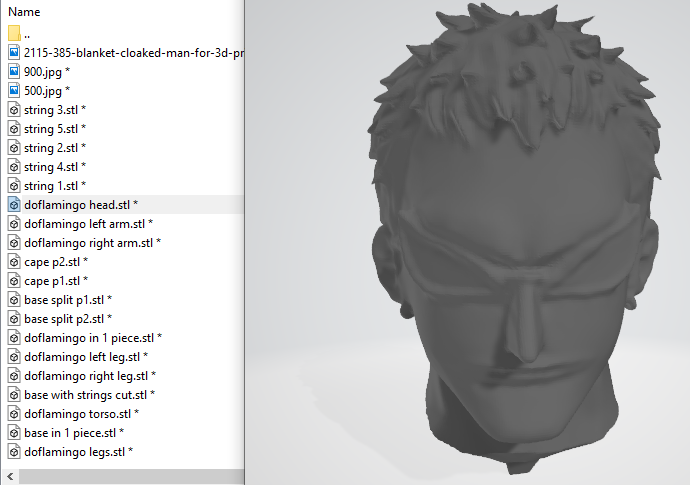Viewport: 690px width, 485px height.
Task: Click the doflamingo right arm.stl icon
Action: 14,242
